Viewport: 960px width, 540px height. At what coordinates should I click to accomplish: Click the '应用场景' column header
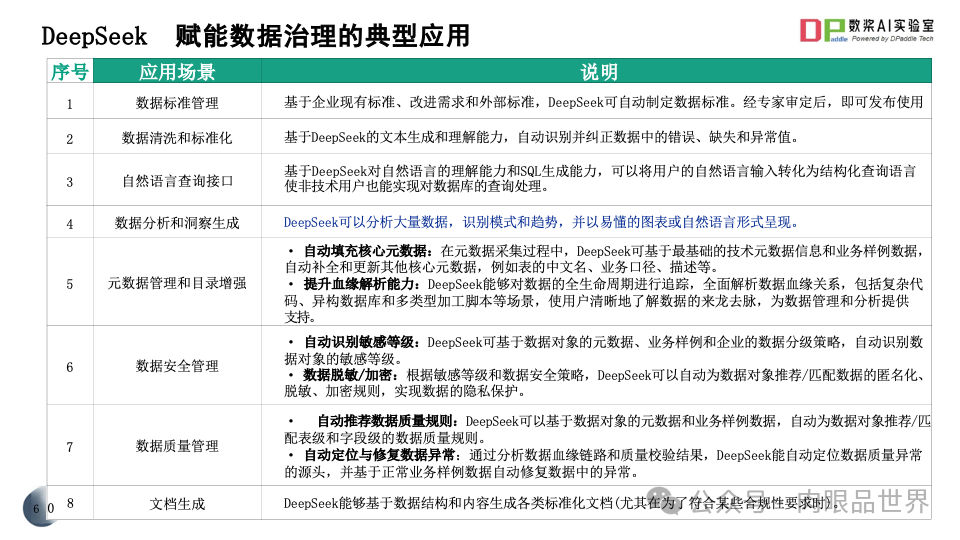coord(177,72)
